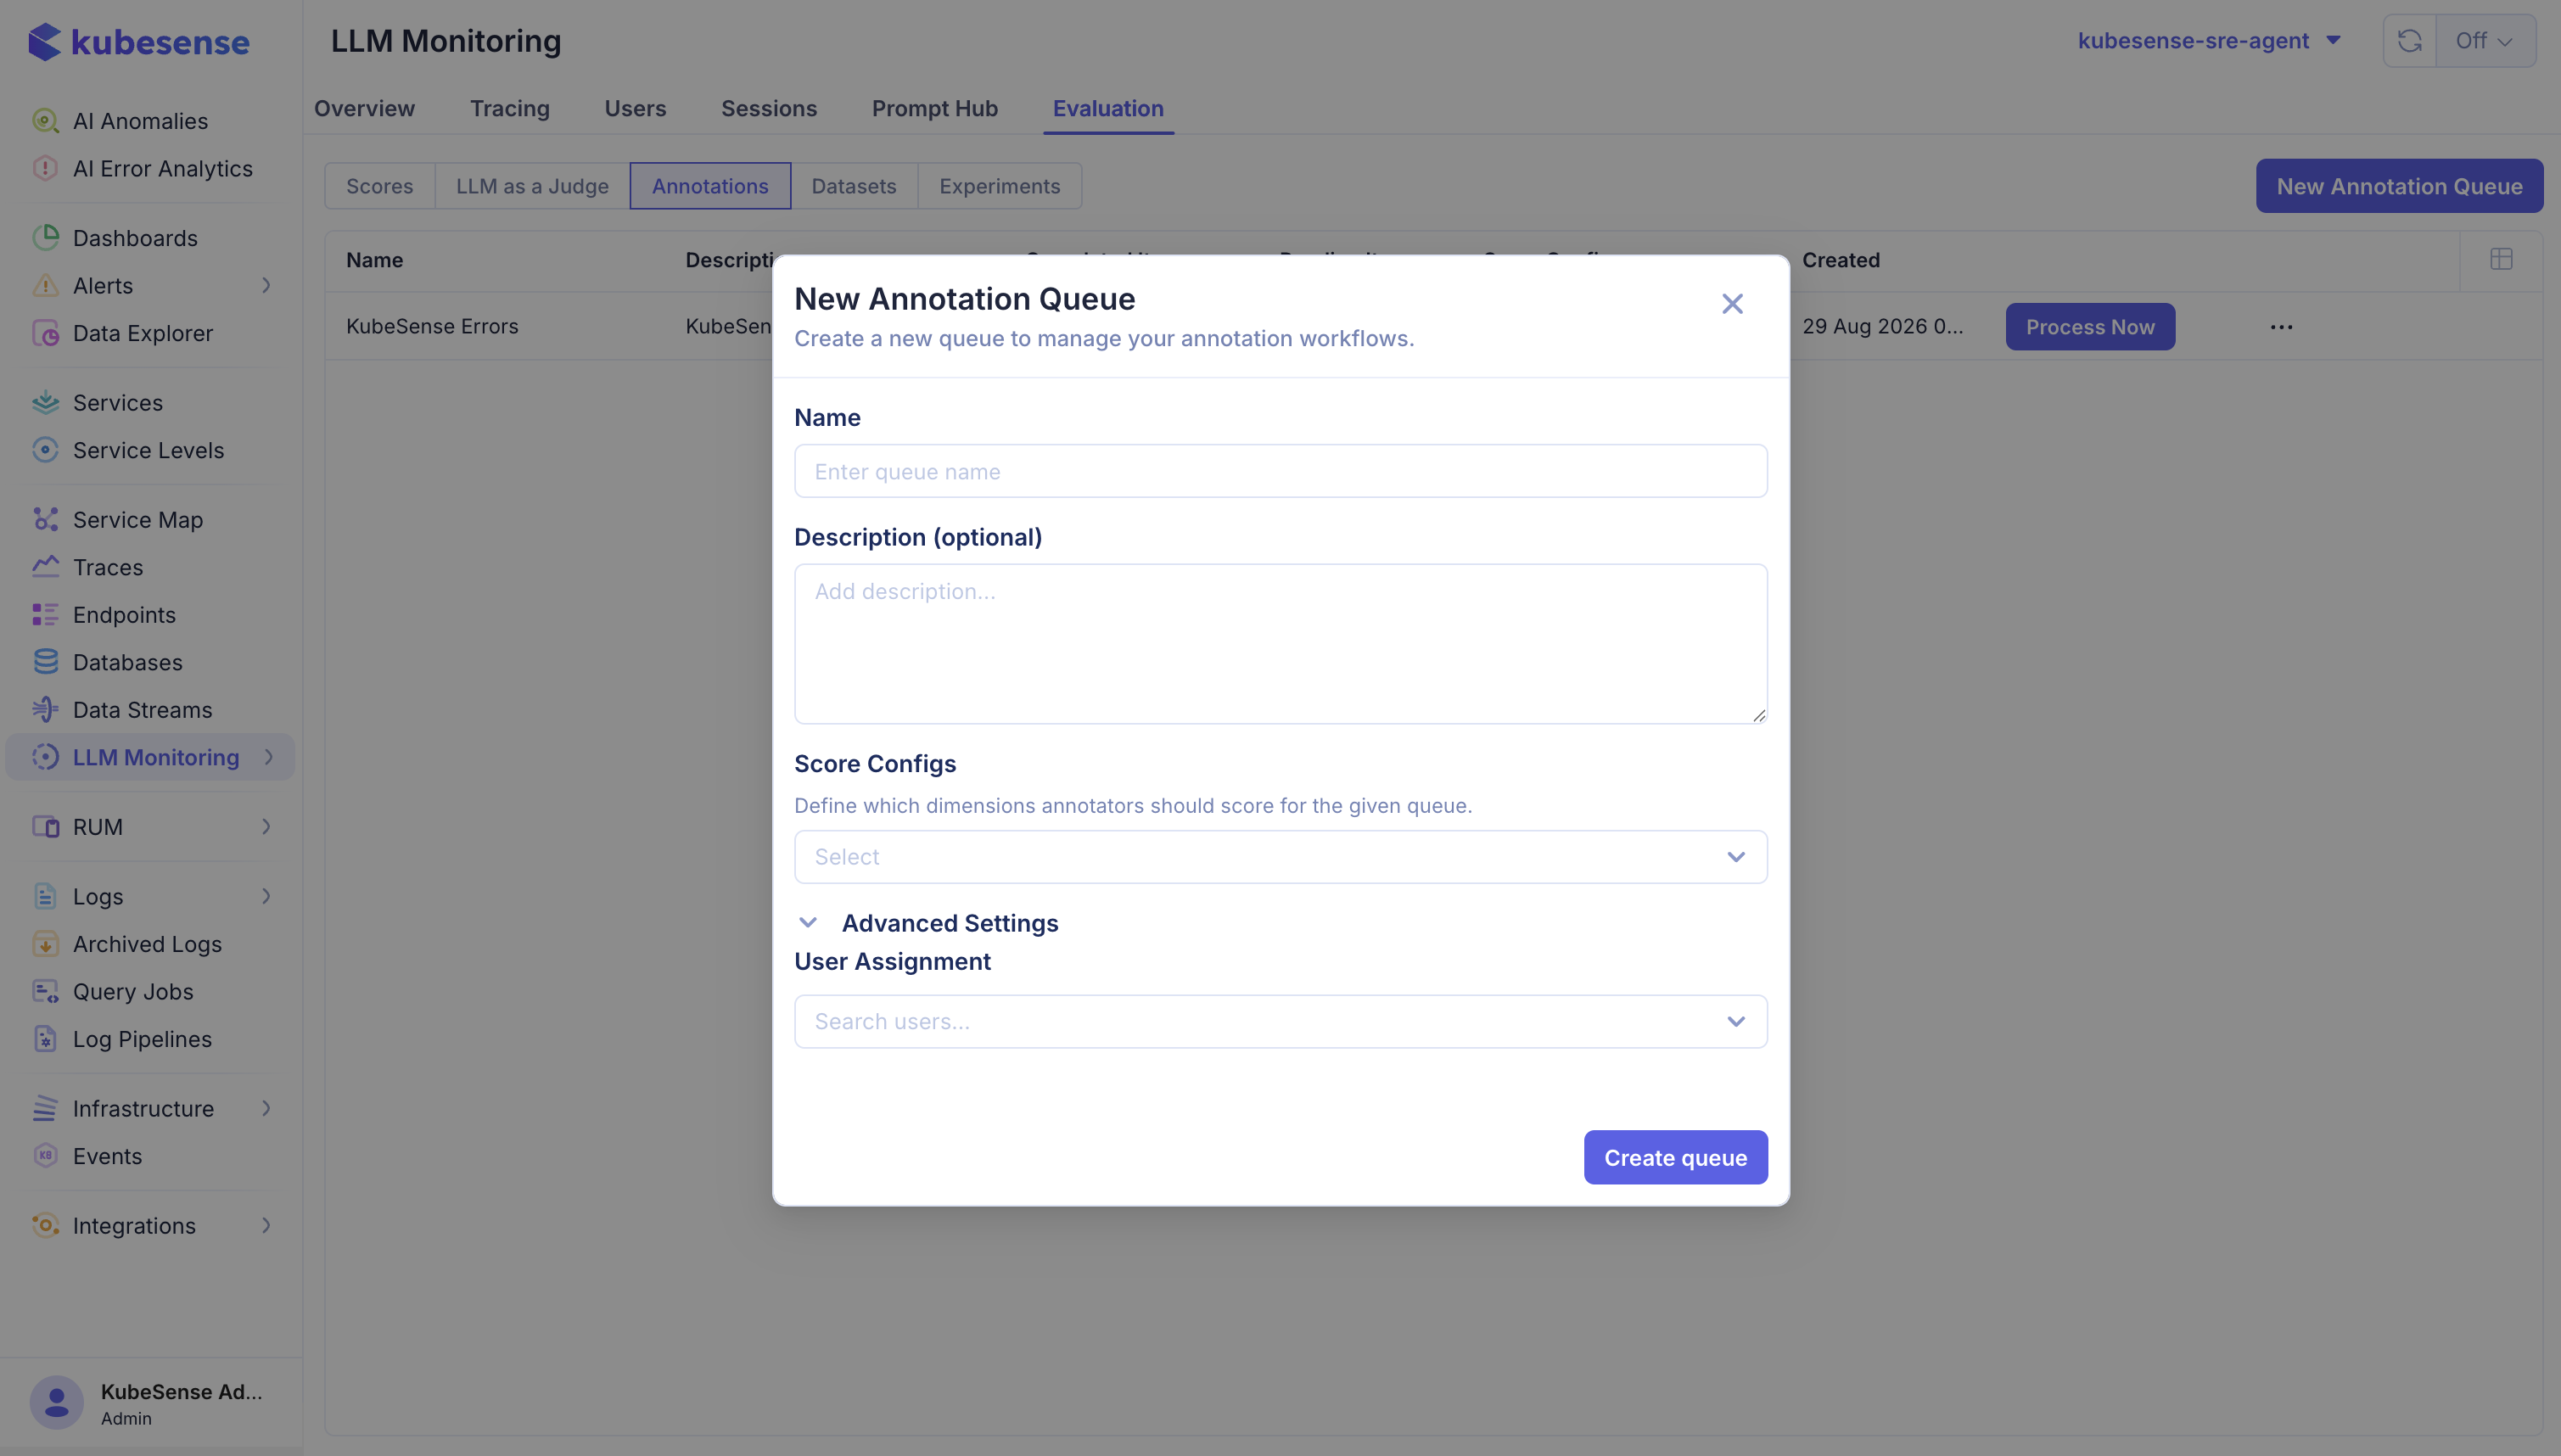This screenshot has height=1456, width=2561.
Task: Open the Search users dropdown
Action: [x=1280, y=1021]
